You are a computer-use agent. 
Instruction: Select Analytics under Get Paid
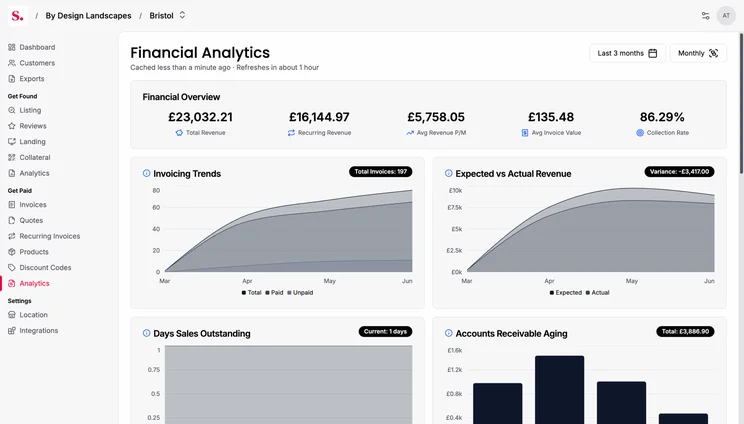coord(34,283)
